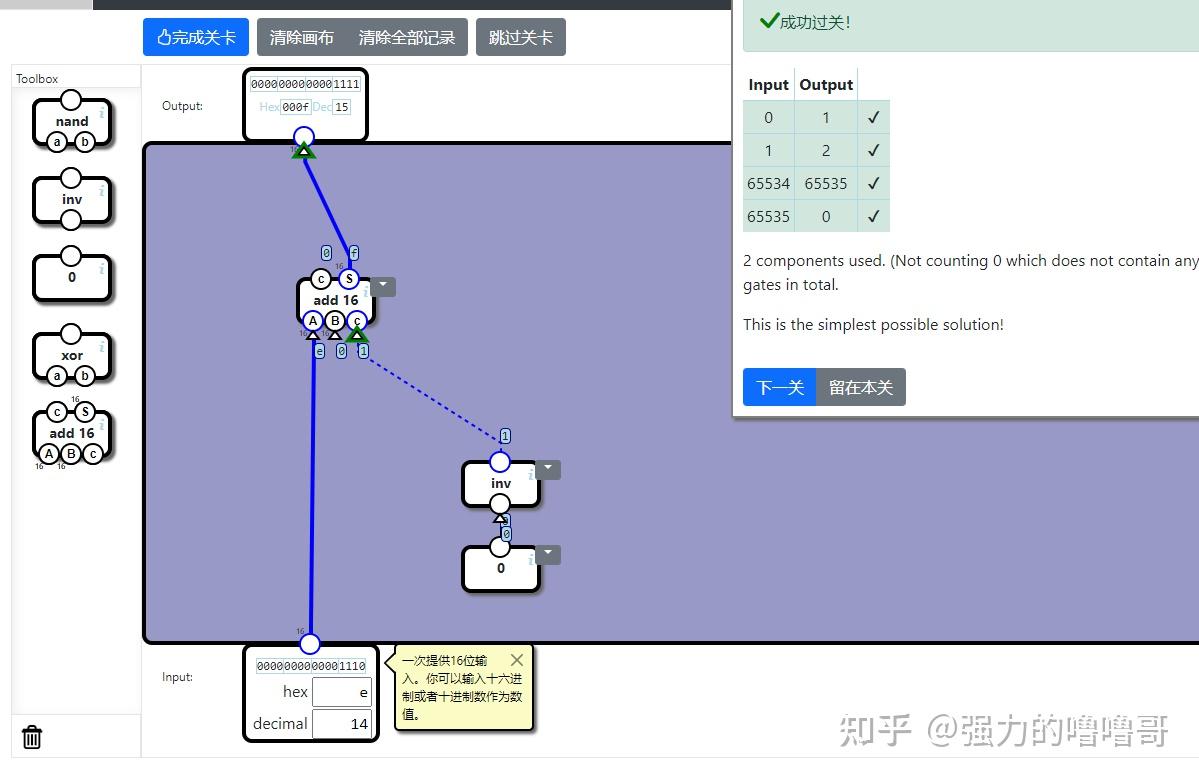Click the 下一关 button
1199x779 pixels.
779,387
